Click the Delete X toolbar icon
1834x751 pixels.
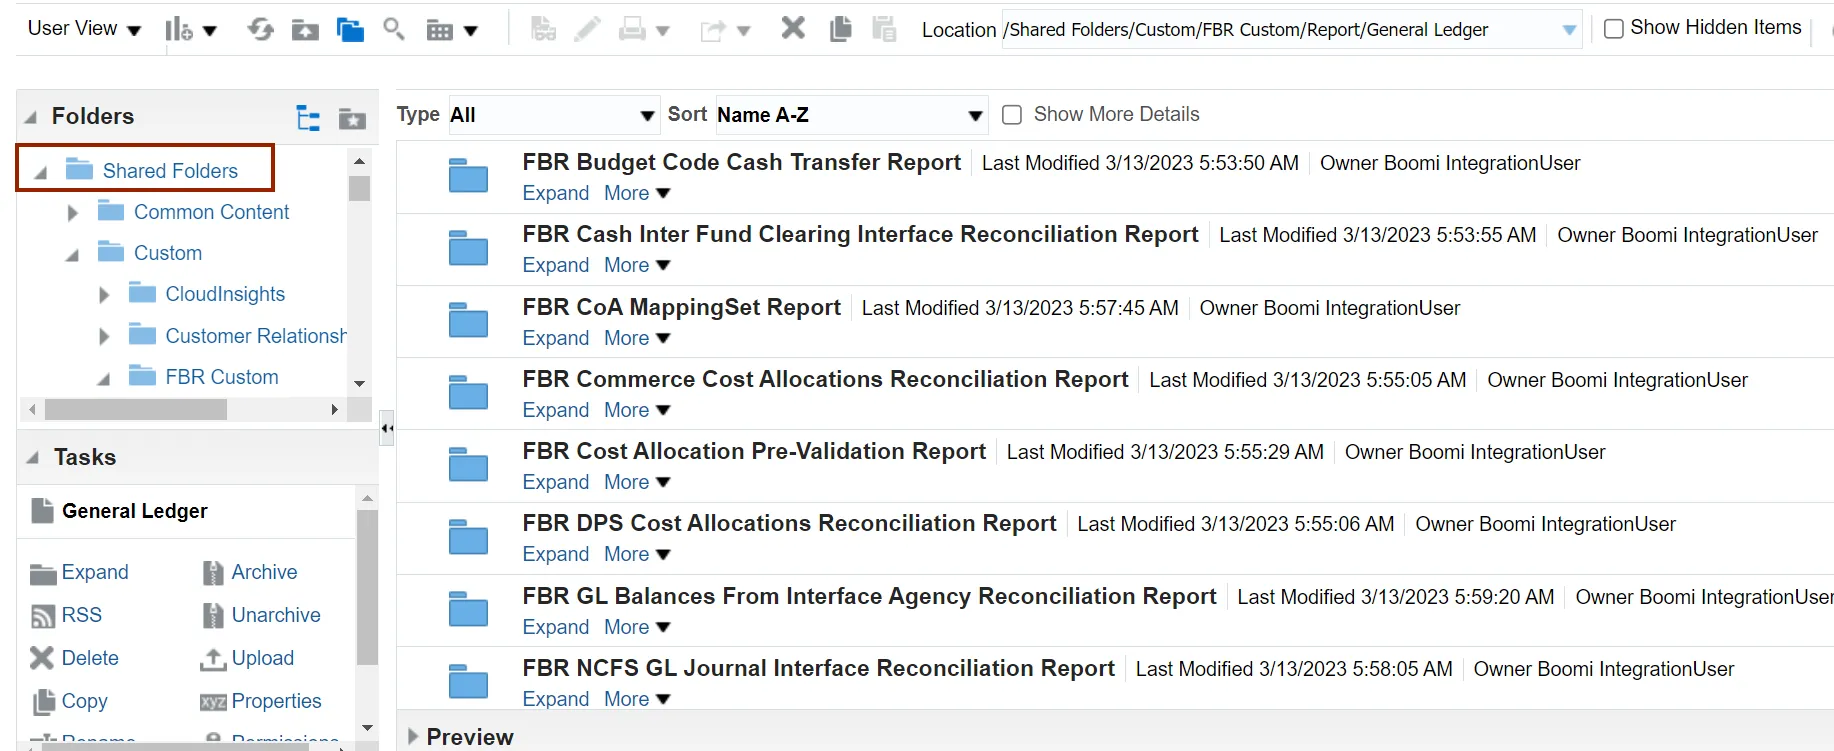click(793, 28)
